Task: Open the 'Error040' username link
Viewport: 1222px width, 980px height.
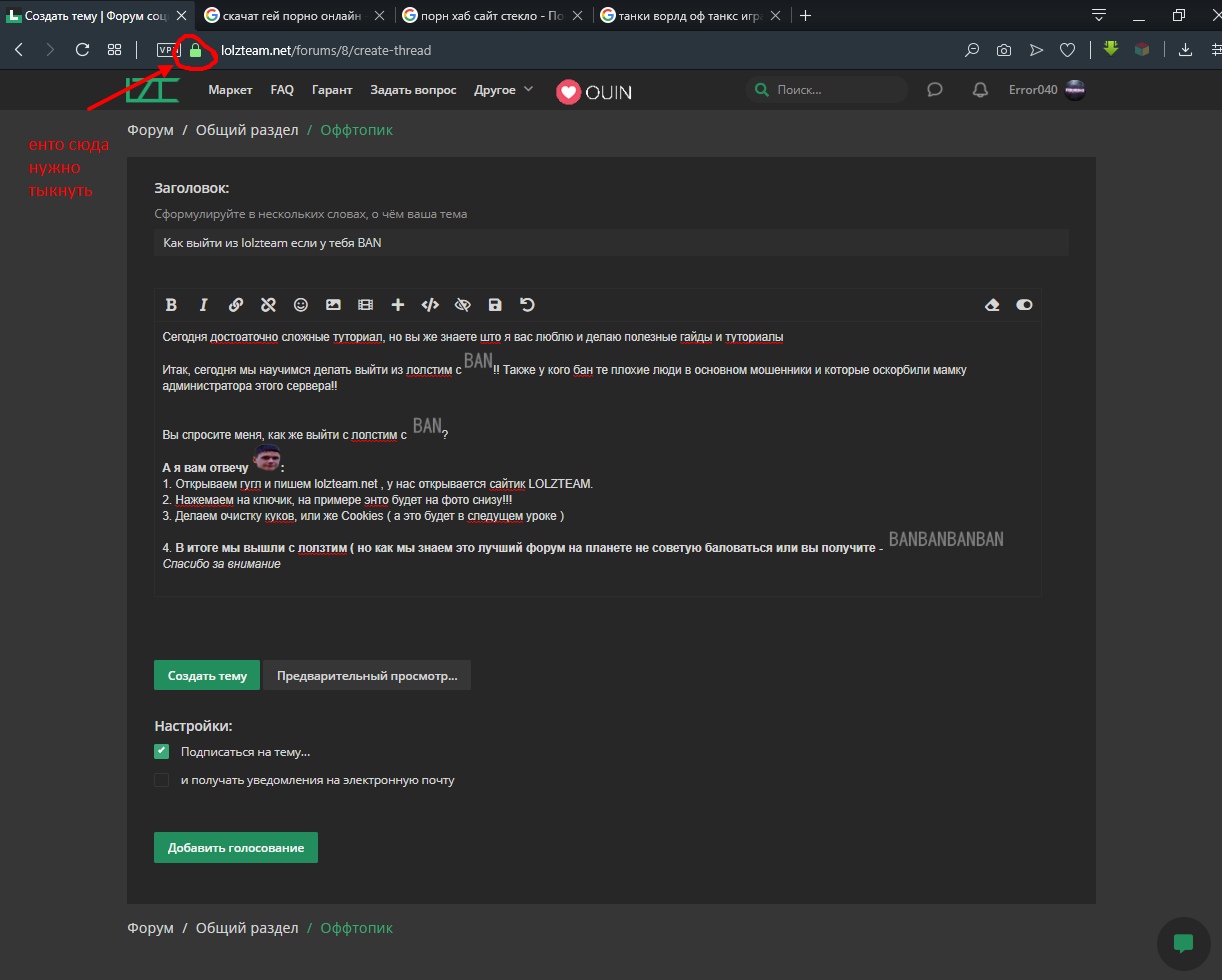Action: coord(1033,90)
